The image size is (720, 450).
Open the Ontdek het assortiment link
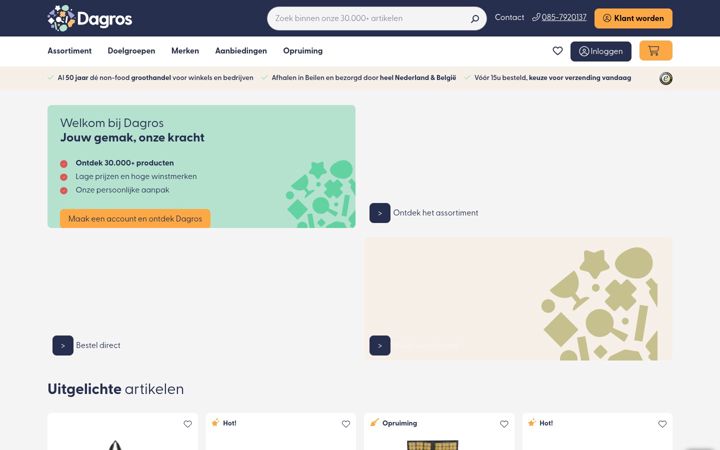tap(436, 213)
